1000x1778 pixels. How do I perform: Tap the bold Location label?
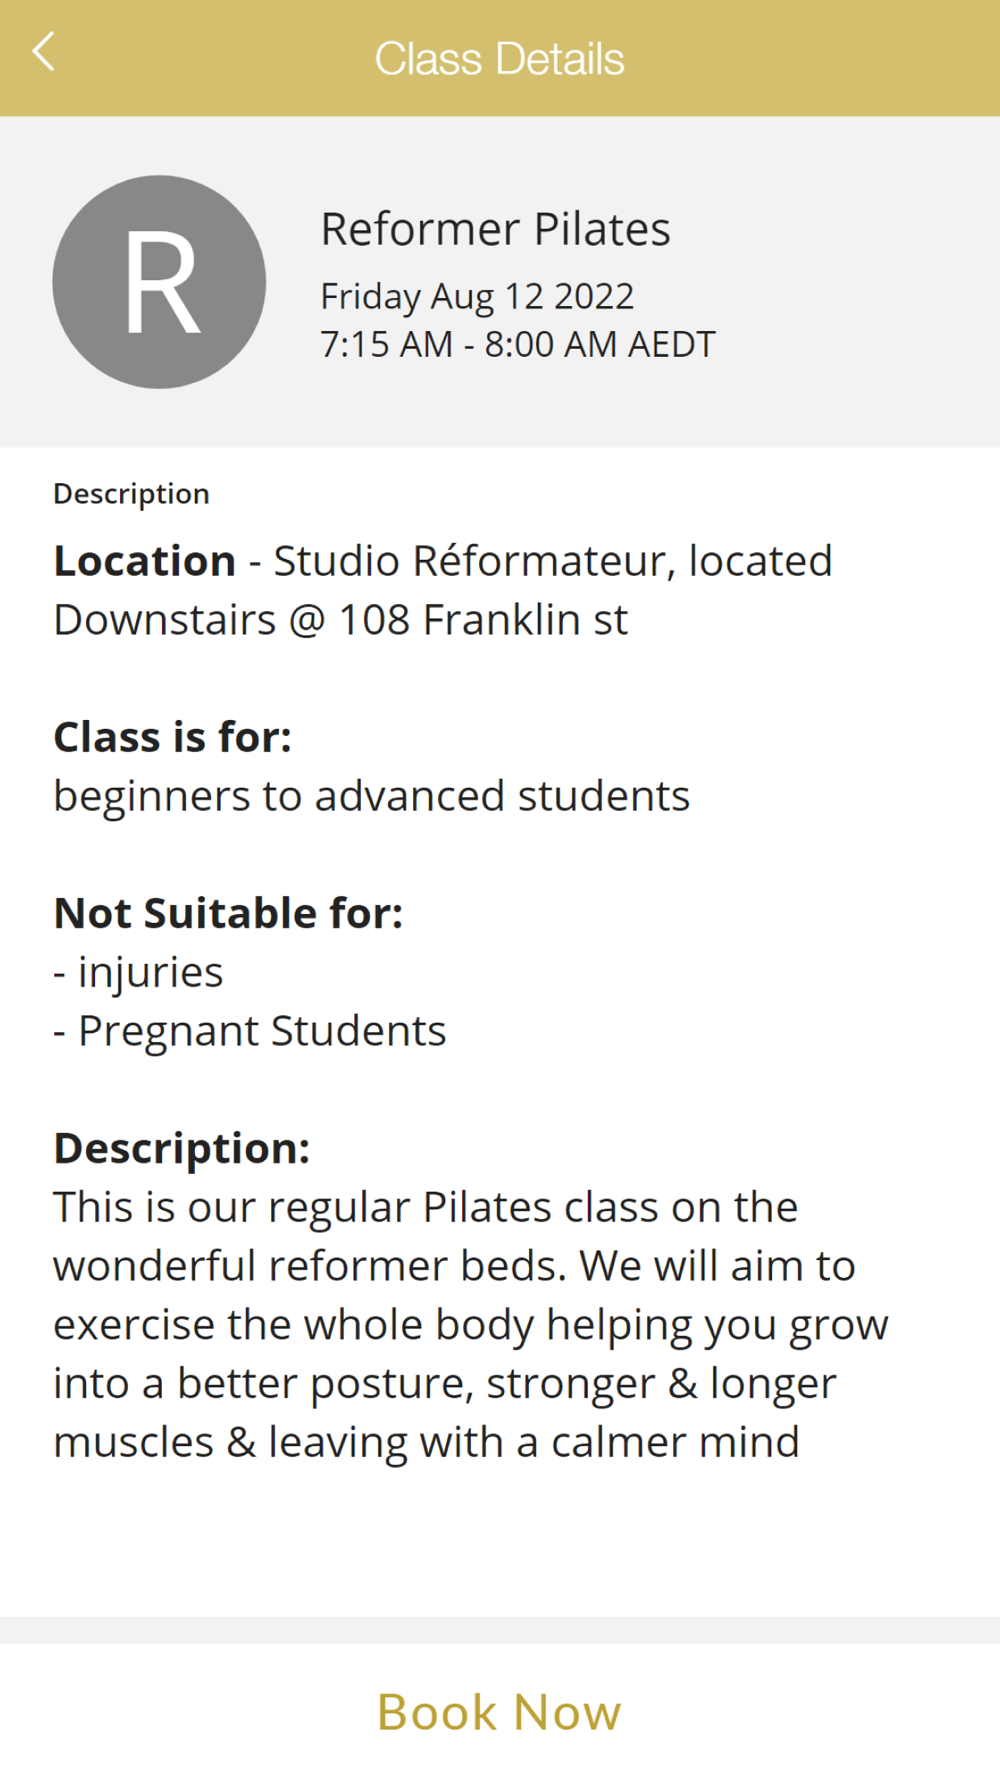[144, 561]
